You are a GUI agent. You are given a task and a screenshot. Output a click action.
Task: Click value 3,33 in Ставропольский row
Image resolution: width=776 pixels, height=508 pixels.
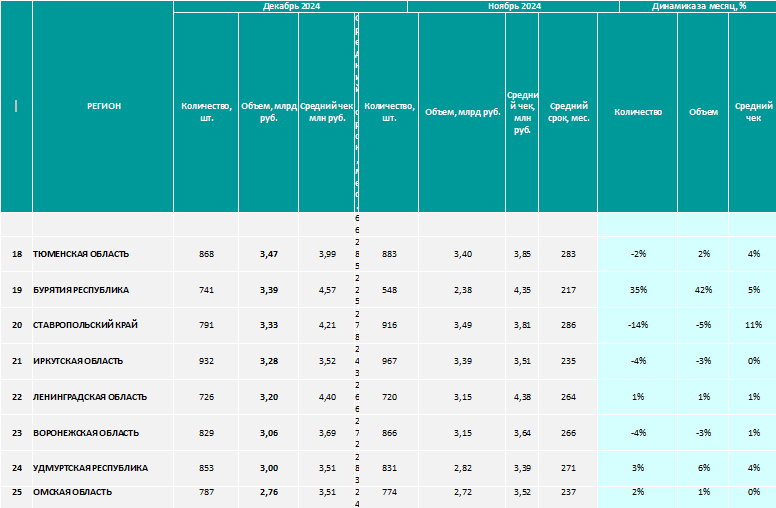[x=269, y=325]
